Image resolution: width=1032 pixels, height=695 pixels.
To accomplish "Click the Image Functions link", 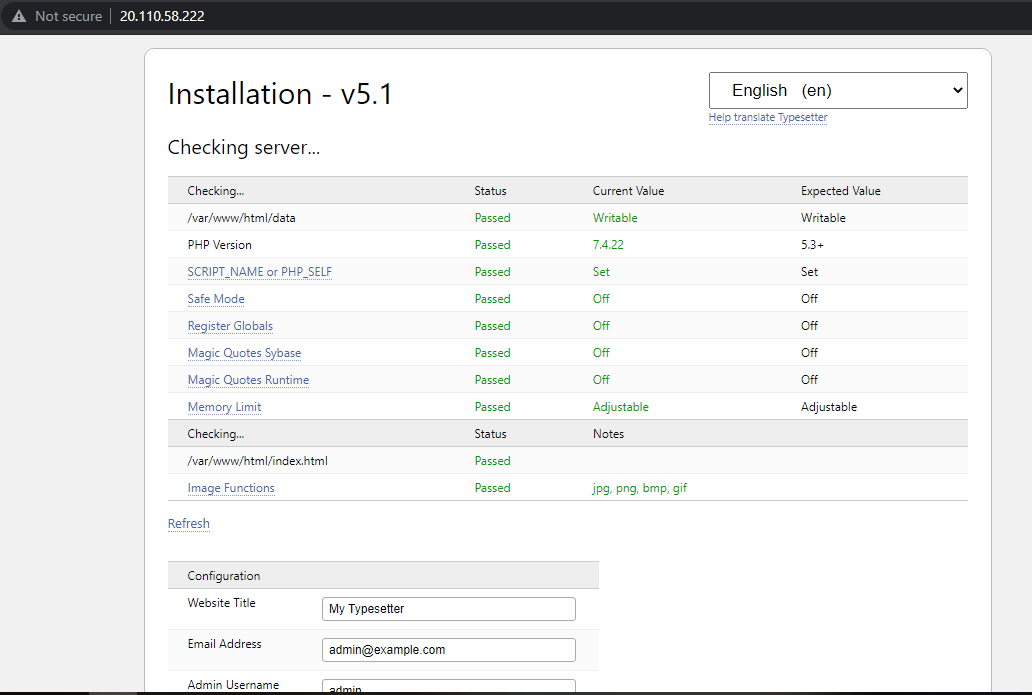I will tap(231, 488).
